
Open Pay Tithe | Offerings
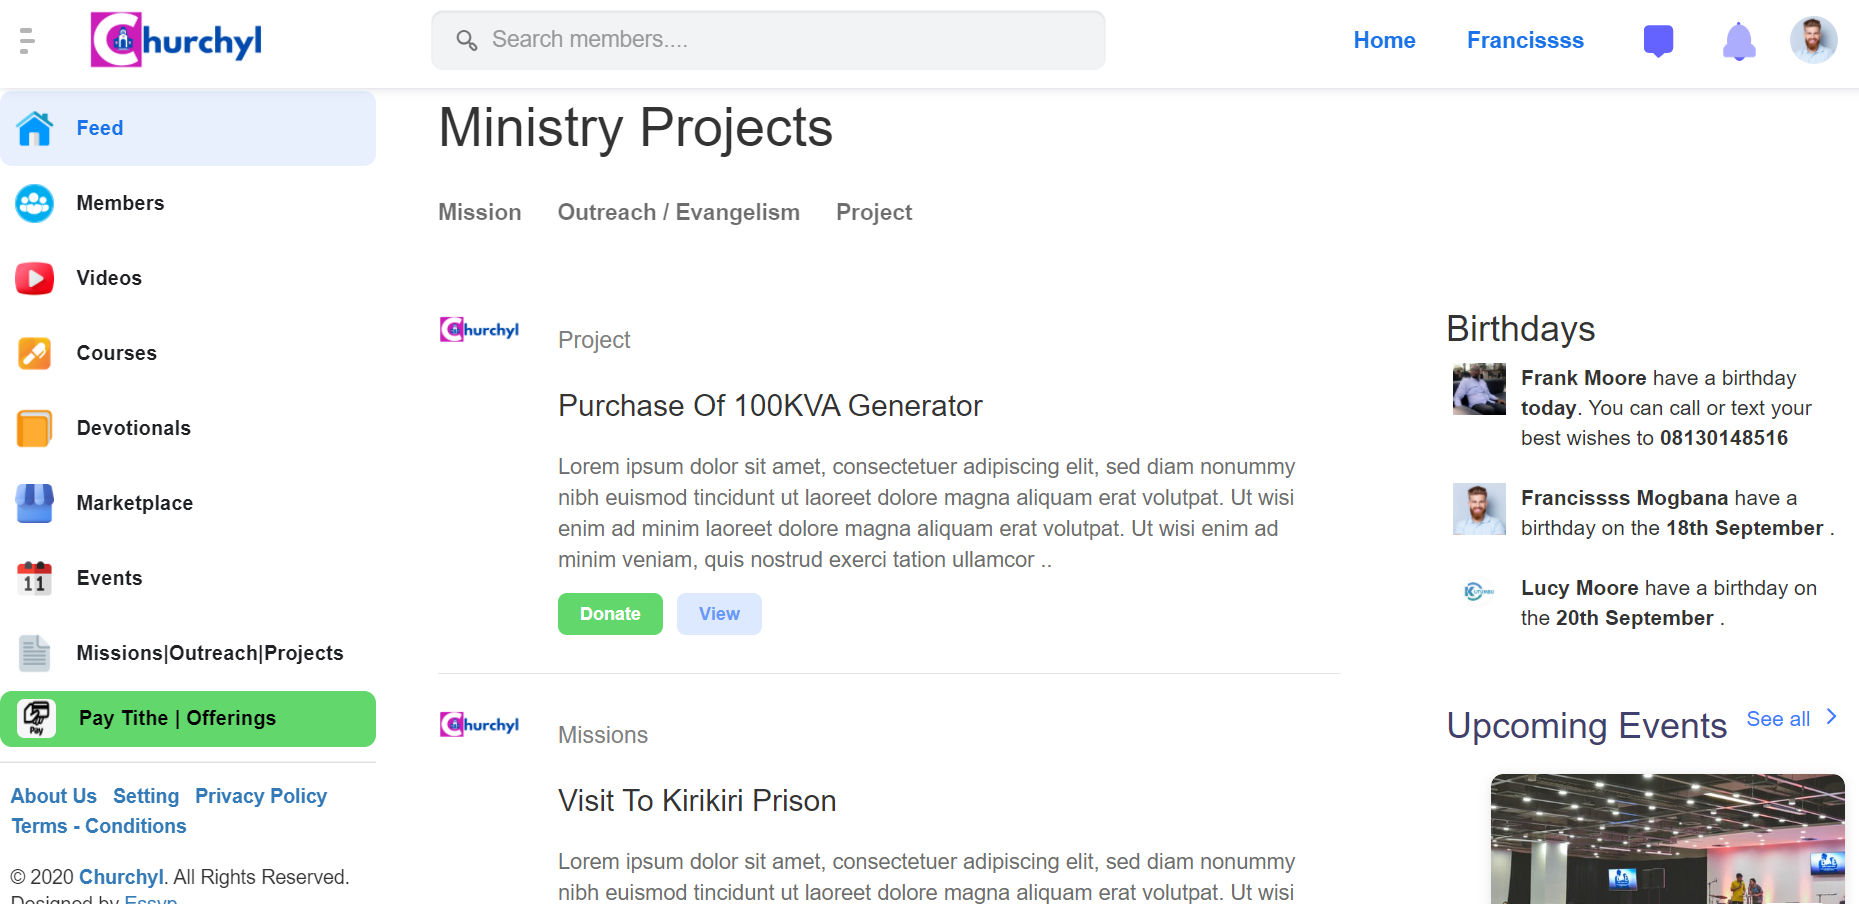[188, 719]
